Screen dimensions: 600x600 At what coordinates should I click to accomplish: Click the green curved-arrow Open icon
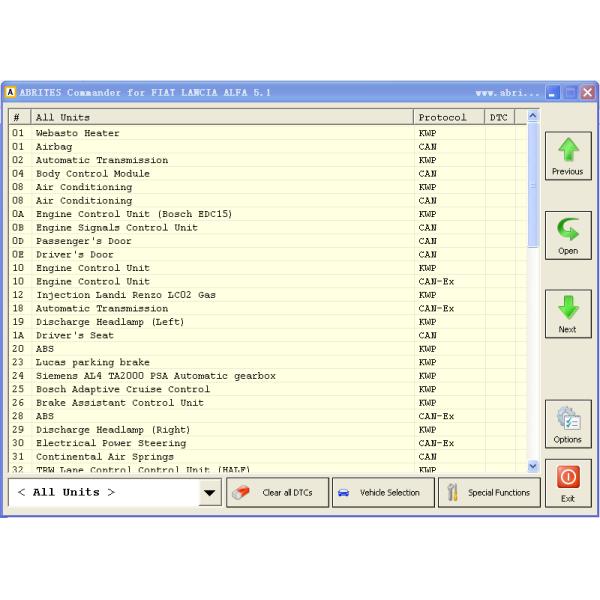tap(567, 231)
